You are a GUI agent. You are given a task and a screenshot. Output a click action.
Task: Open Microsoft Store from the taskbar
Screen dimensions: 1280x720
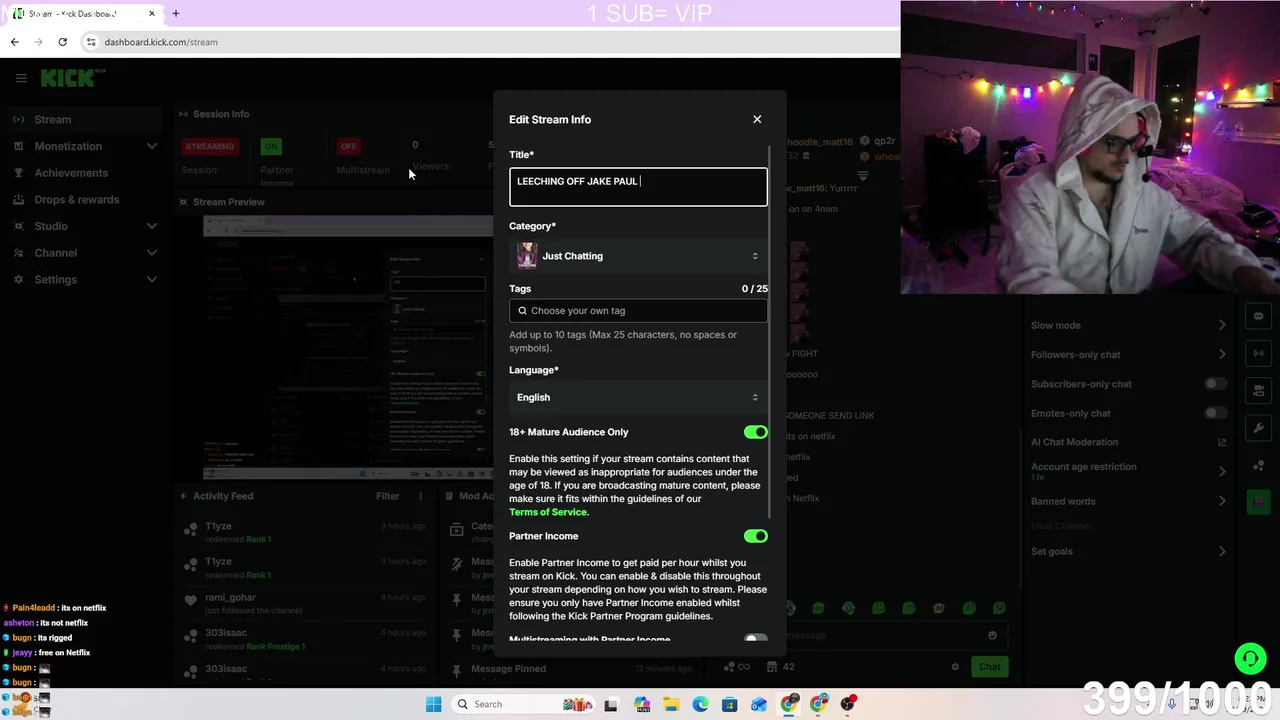click(x=730, y=704)
